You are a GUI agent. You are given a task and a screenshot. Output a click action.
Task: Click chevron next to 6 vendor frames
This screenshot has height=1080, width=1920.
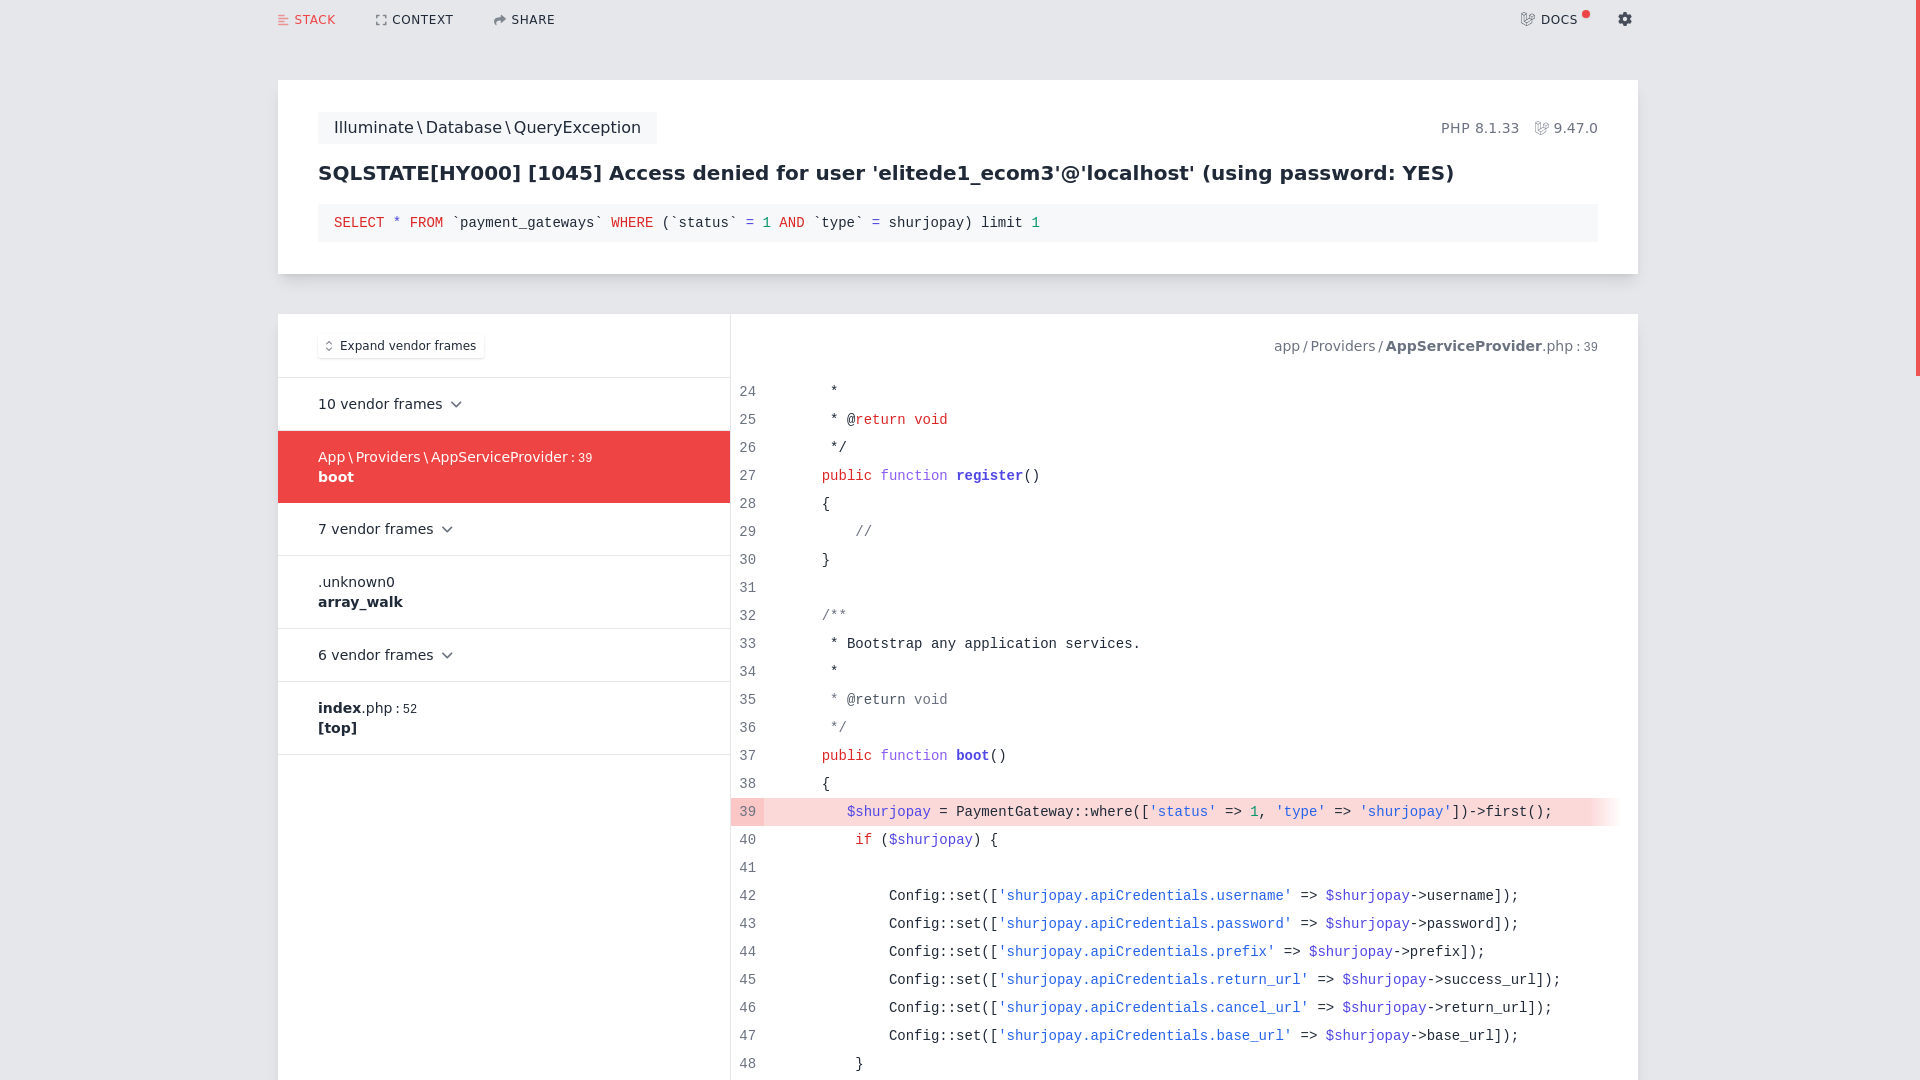[x=447, y=656]
